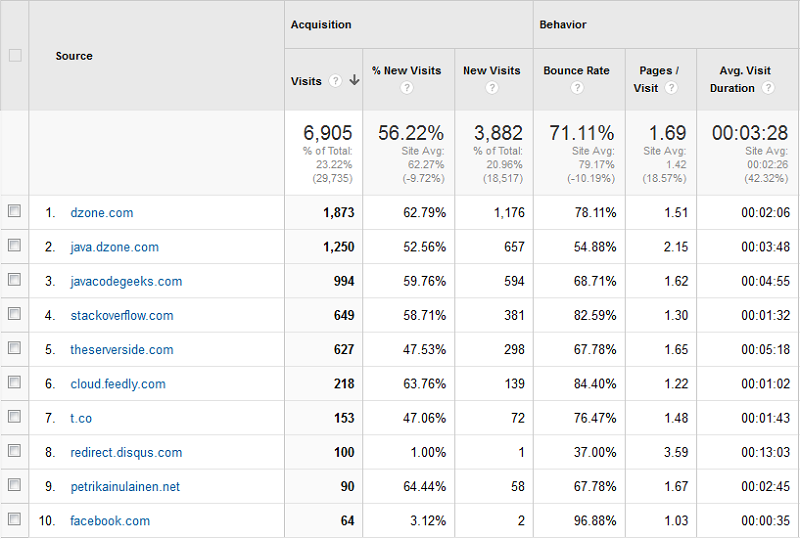Check the cloud.feedly.com row checkbox

(14, 382)
